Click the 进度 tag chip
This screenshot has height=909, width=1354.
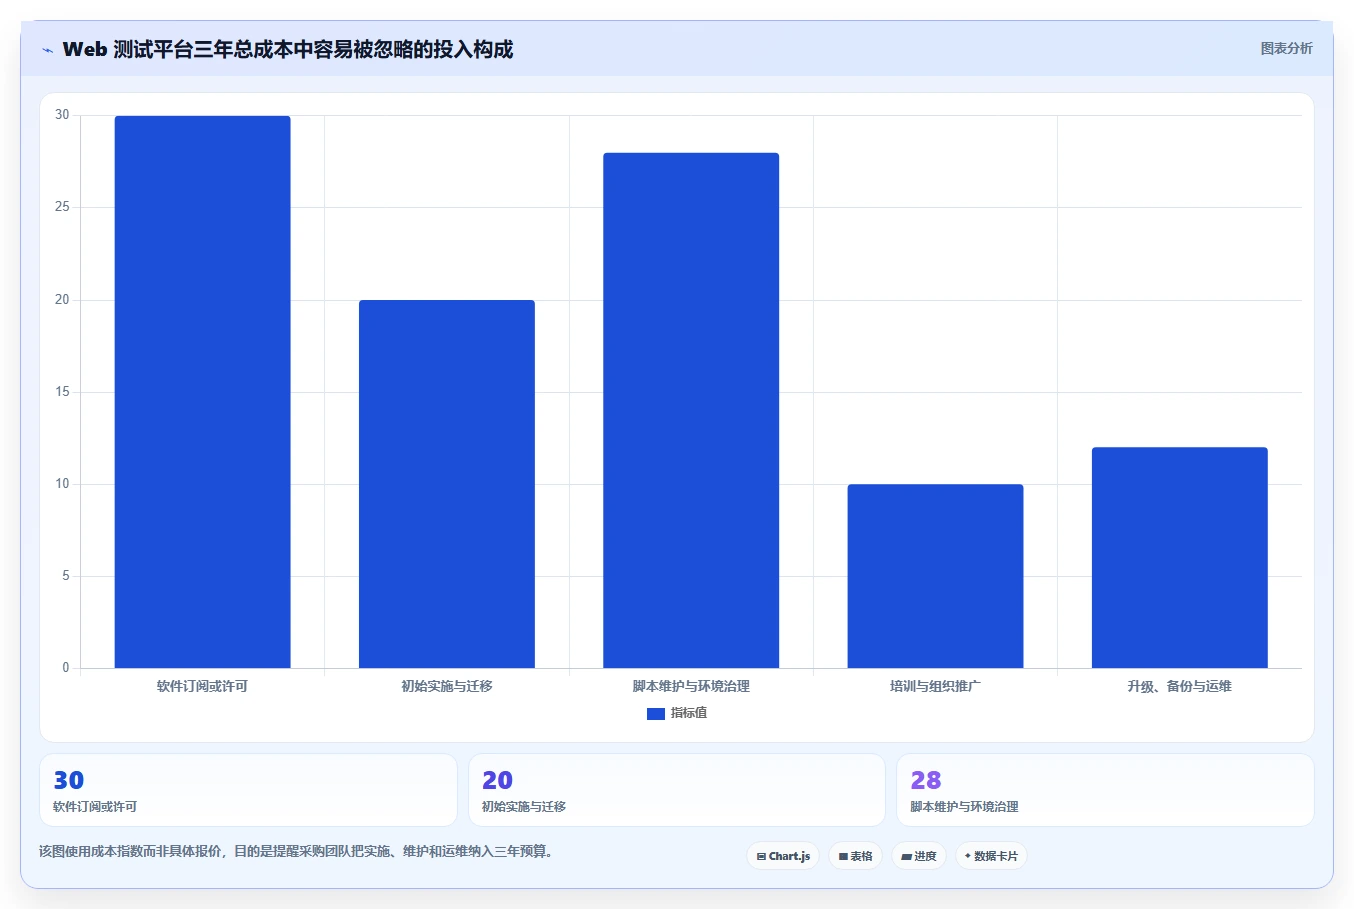click(919, 856)
